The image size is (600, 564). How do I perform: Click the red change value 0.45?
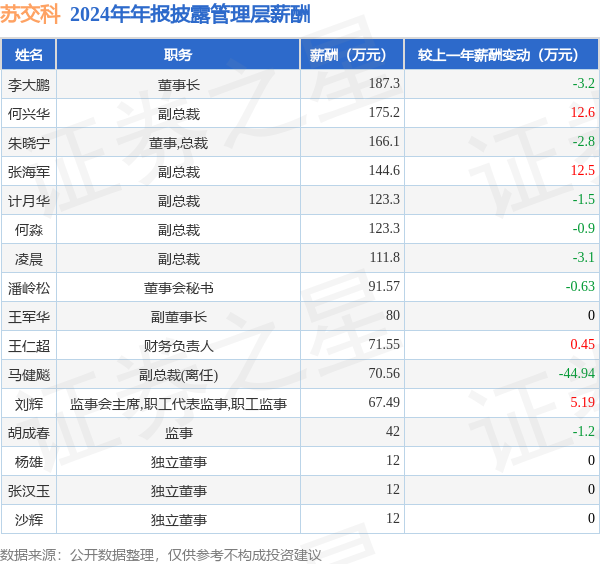click(x=582, y=344)
